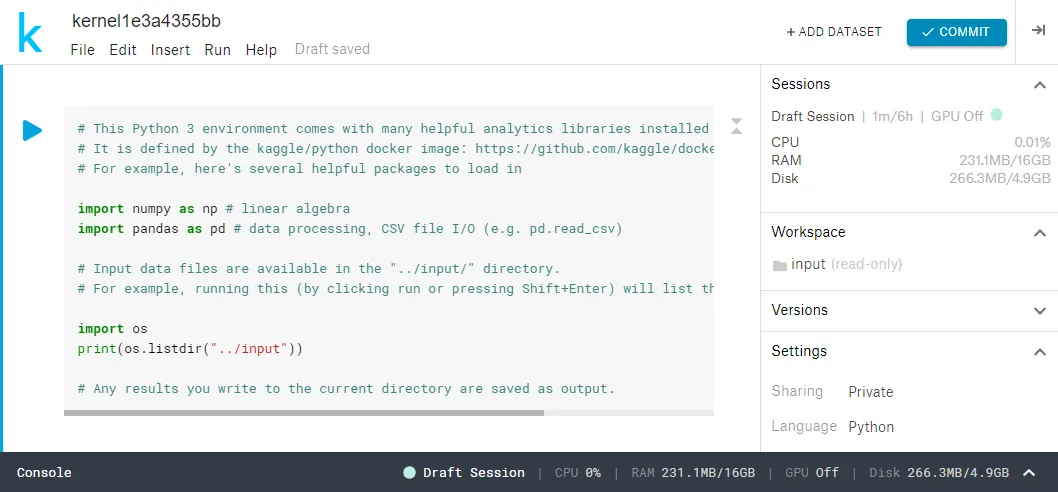The image size is (1058, 492).
Task: Click Add Dataset button
Action: pyautogui.click(x=834, y=32)
